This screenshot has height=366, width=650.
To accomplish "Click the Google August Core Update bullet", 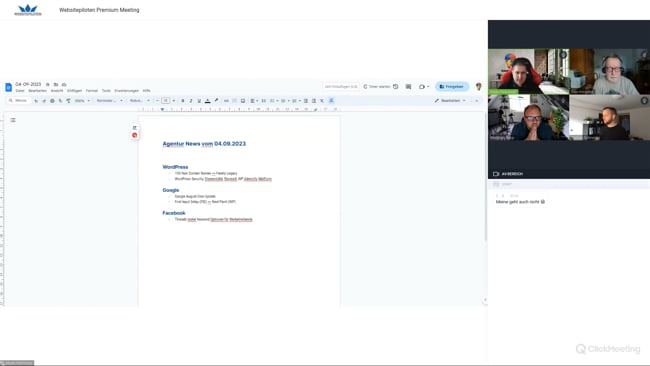I will click(195, 196).
